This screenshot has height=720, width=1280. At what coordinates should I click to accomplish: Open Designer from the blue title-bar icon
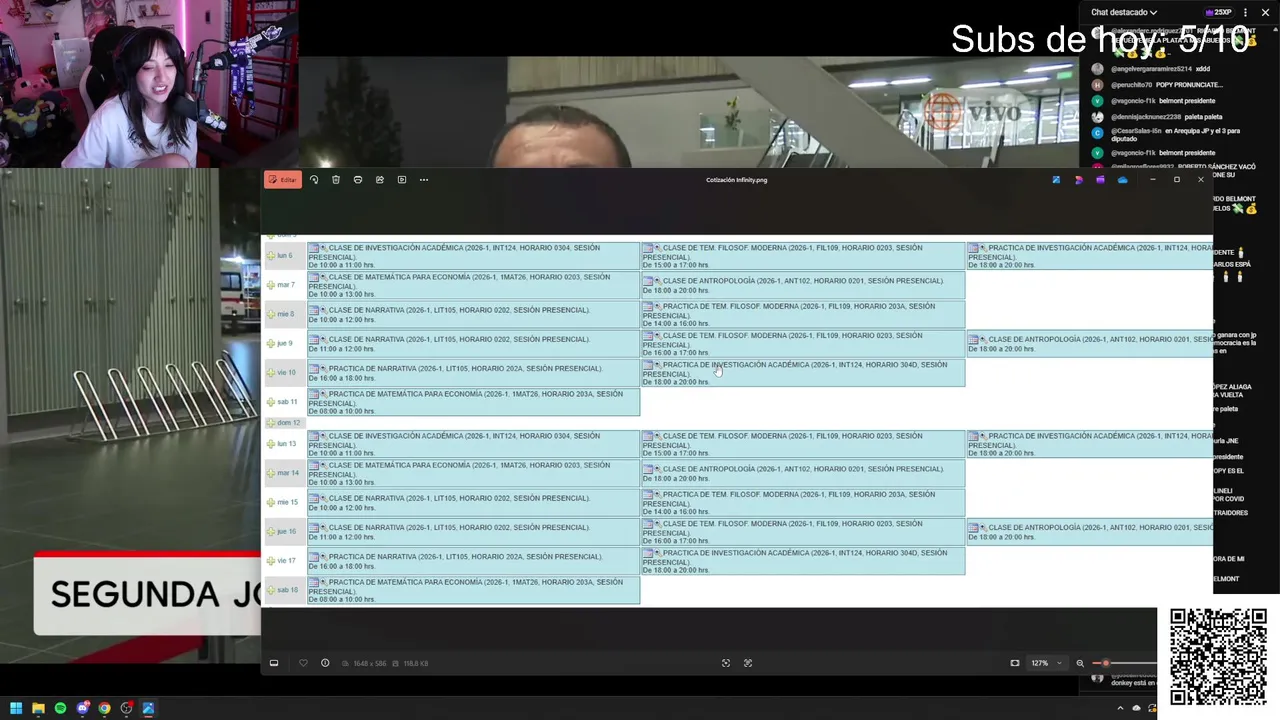click(1056, 180)
